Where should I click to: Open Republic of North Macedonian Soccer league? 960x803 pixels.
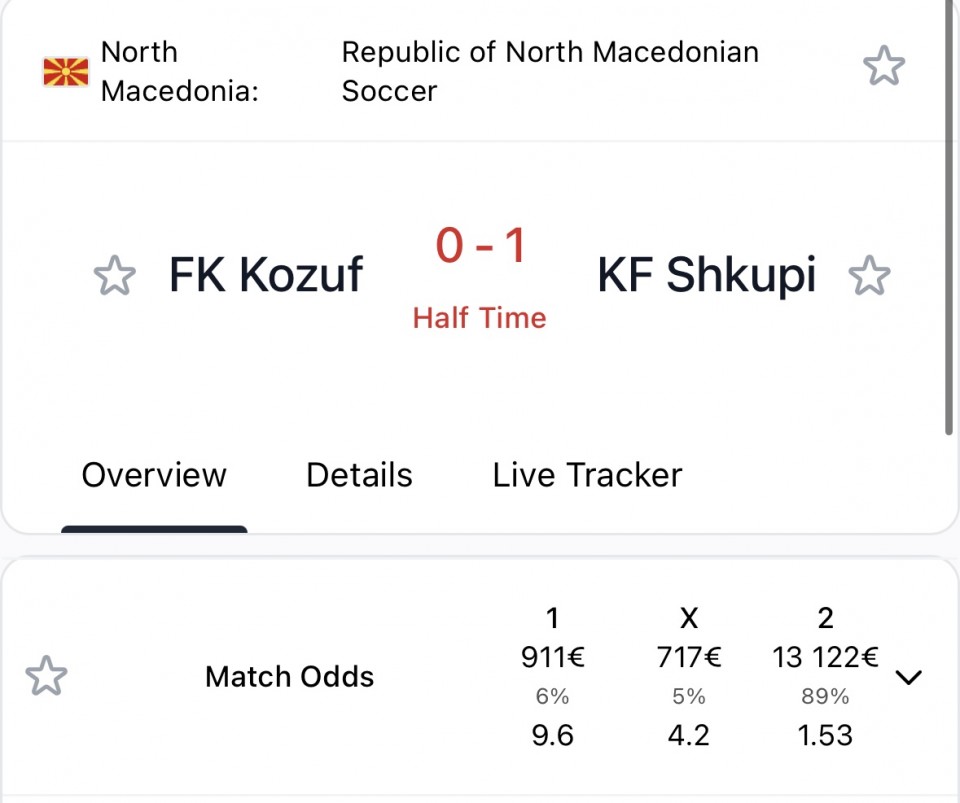pos(550,72)
